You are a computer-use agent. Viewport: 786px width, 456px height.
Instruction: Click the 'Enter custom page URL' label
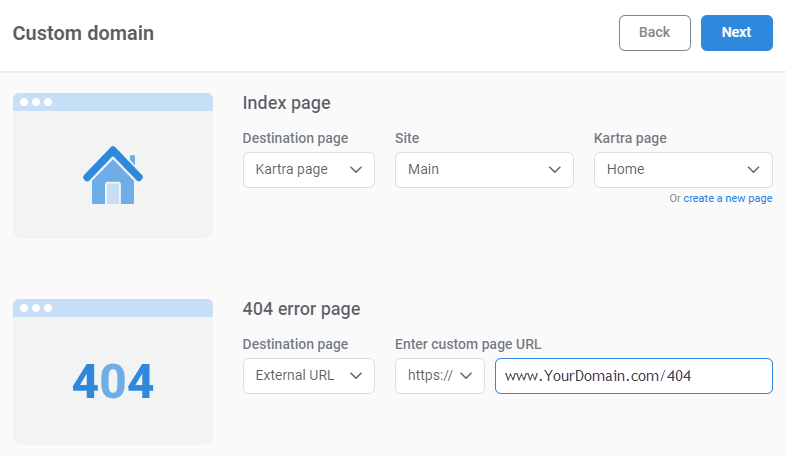(468, 344)
